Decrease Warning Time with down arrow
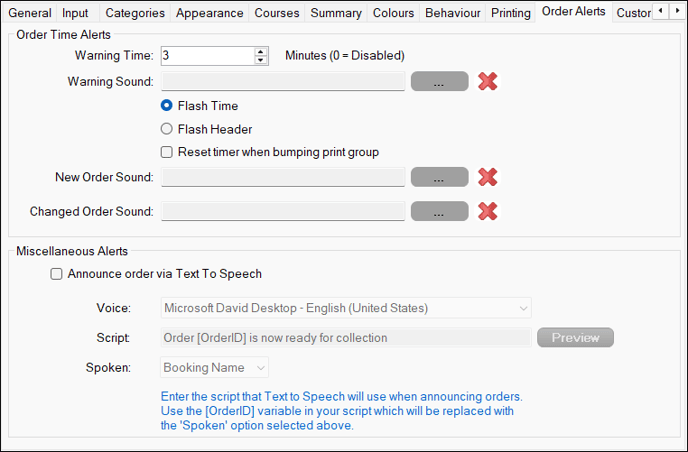The image size is (688, 452). [261, 60]
